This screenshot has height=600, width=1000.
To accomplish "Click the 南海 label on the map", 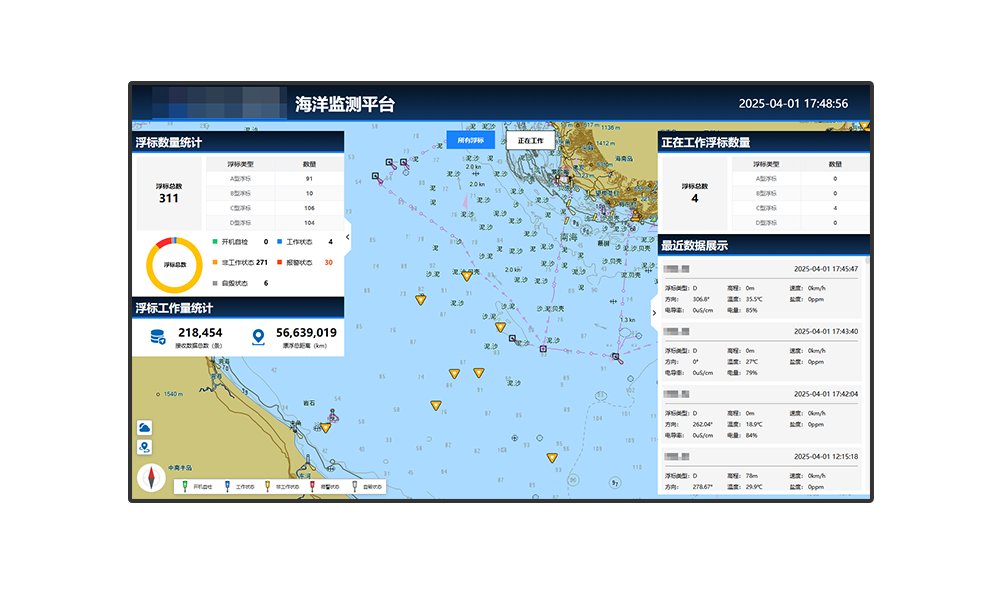I will (568, 237).
